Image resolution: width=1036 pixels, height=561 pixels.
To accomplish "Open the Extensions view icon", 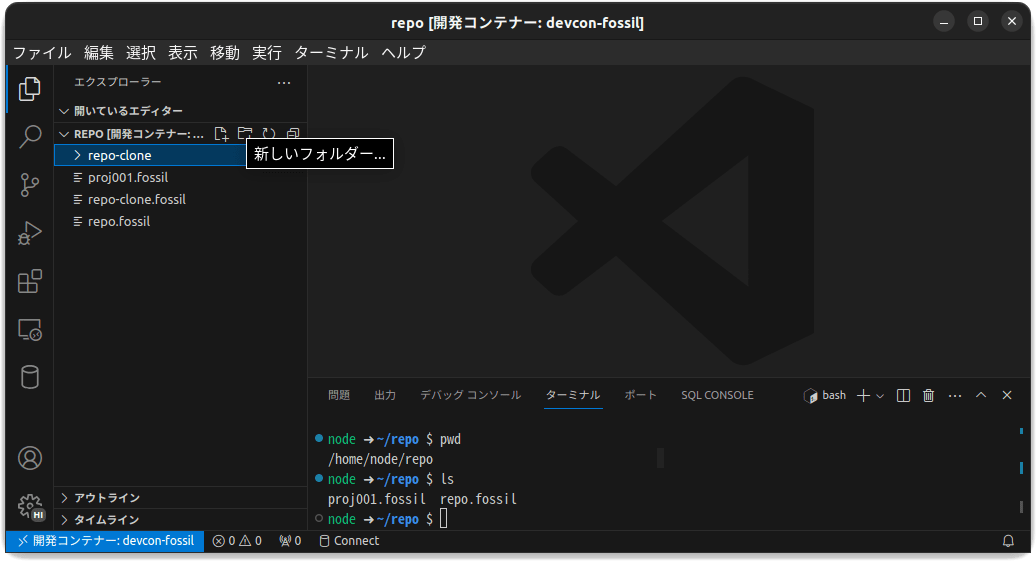I will [30, 281].
